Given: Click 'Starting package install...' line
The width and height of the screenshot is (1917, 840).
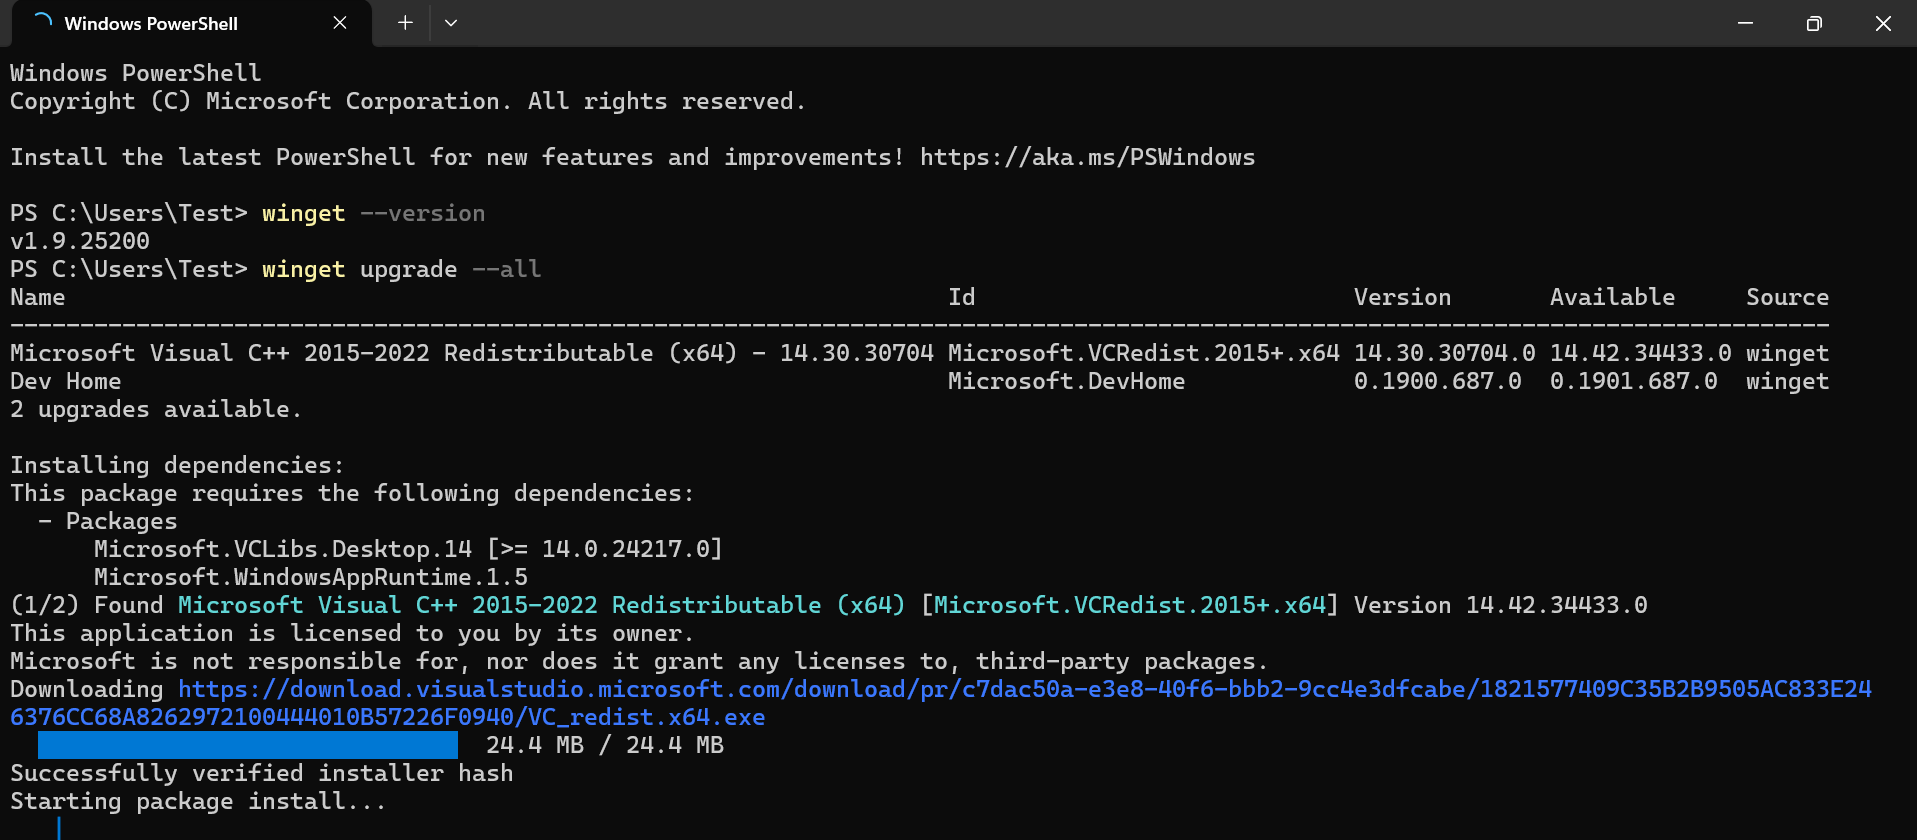Looking at the screenshot, I should pos(198,801).
